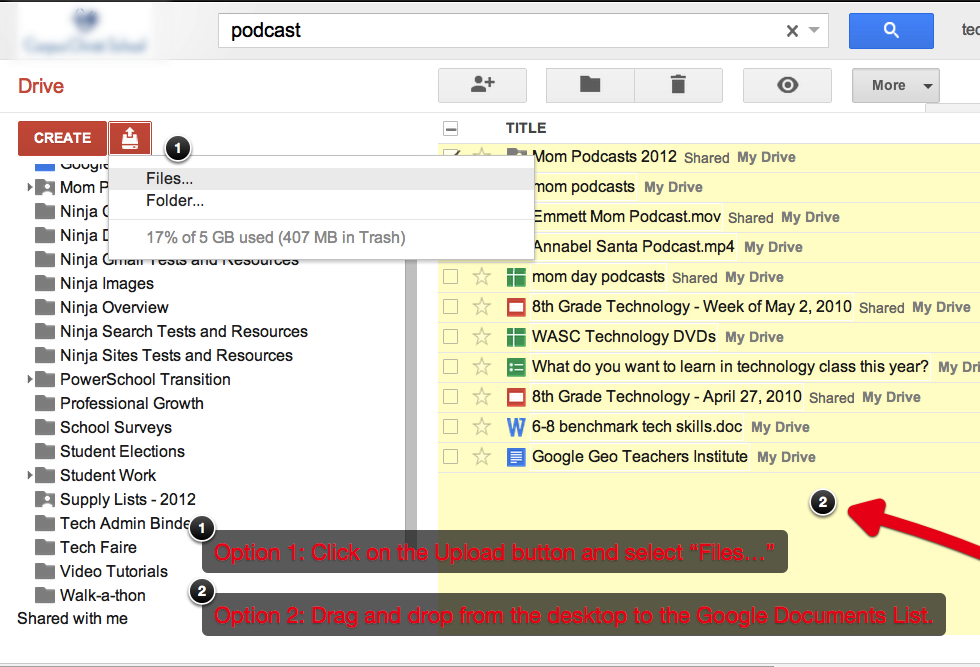Open Mom Podcasts 2012 folder link
980x667 pixels.
[x=604, y=156]
